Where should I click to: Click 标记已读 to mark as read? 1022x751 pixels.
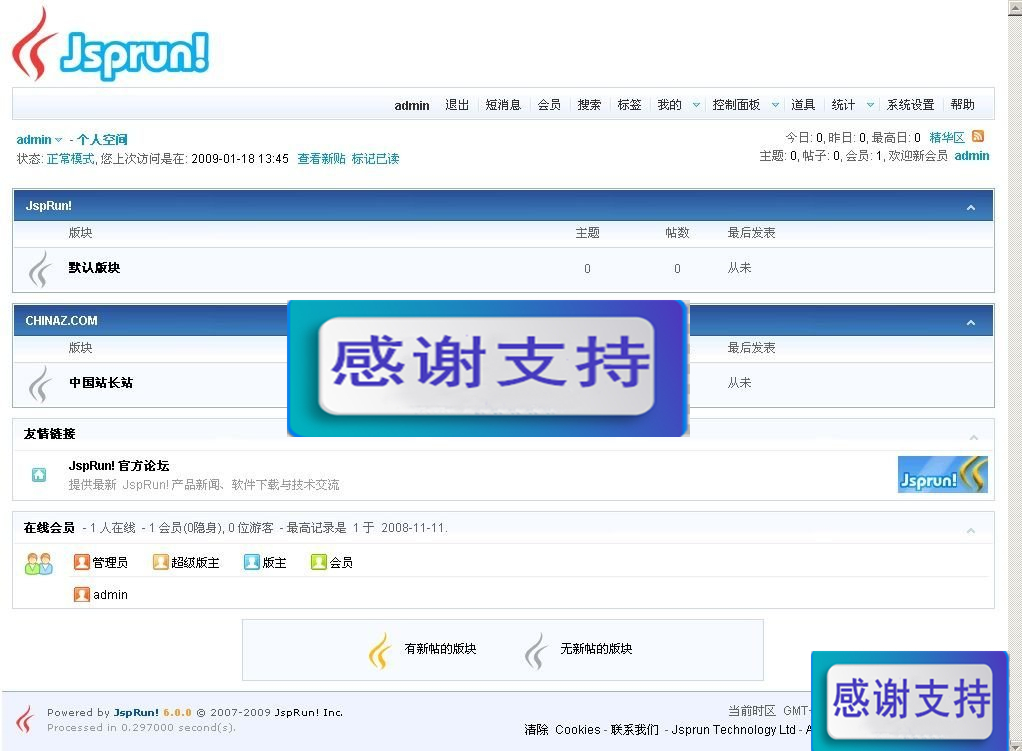click(375, 159)
